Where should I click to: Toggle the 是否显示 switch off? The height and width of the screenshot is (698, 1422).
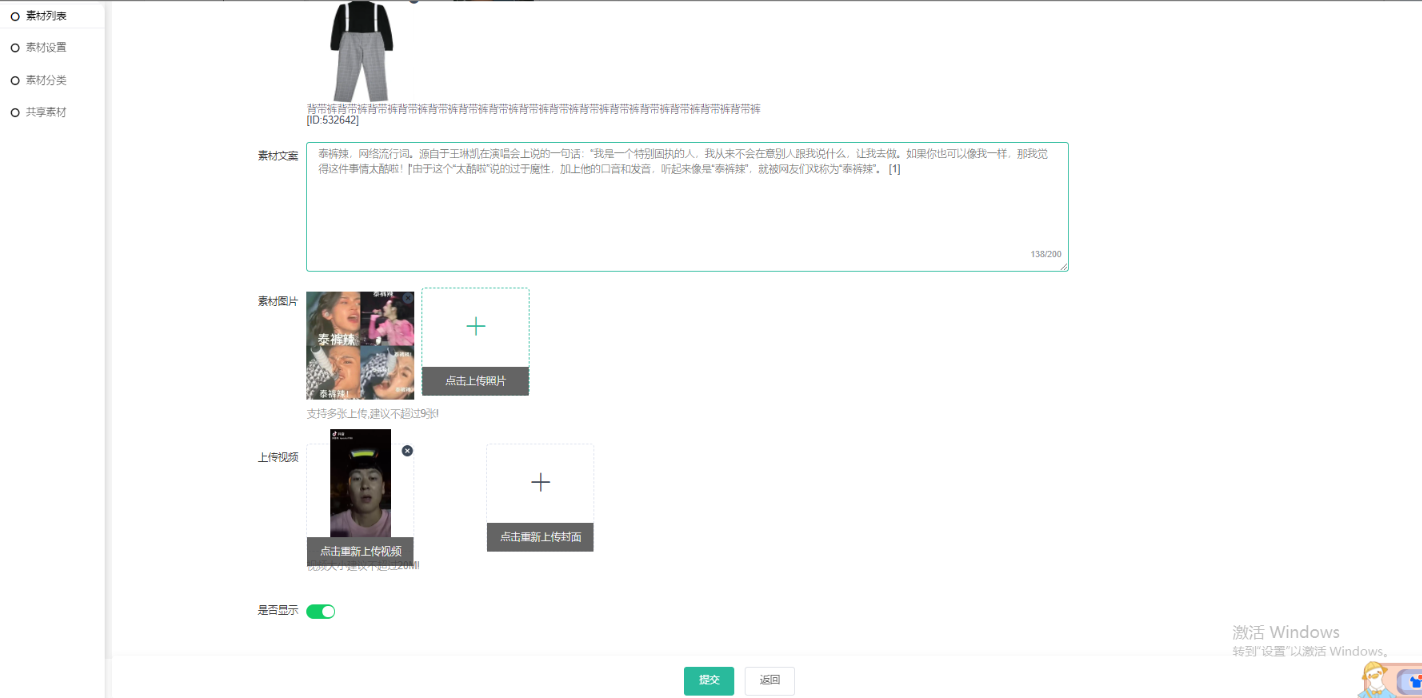(320, 611)
